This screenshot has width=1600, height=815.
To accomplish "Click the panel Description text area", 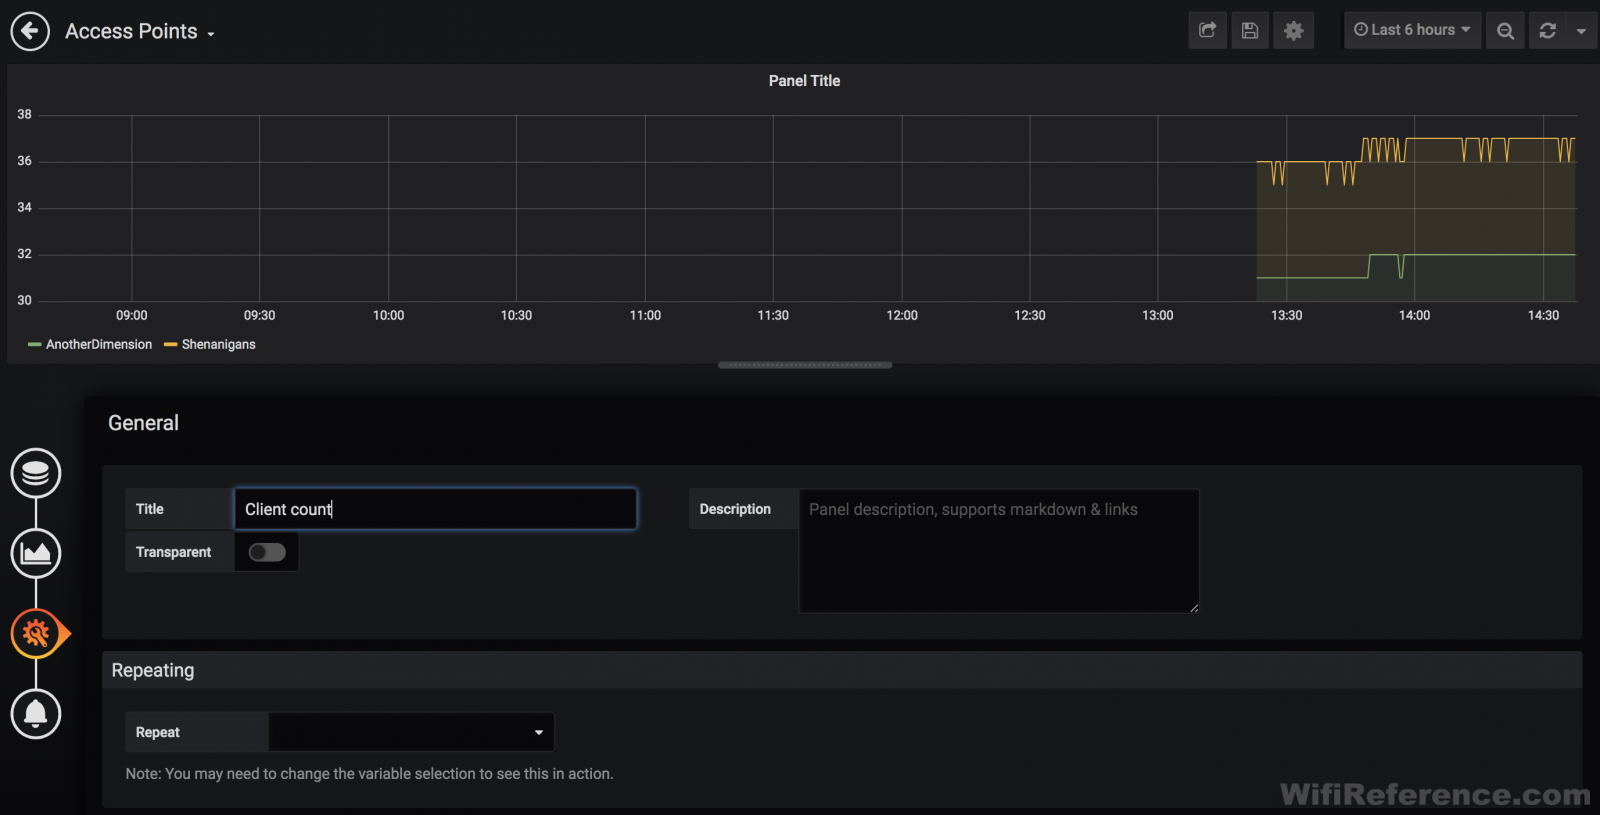I will [x=999, y=550].
